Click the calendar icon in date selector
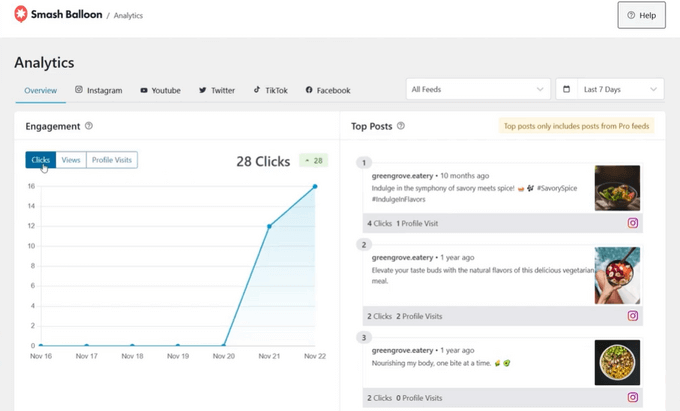 pyautogui.click(x=566, y=89)
